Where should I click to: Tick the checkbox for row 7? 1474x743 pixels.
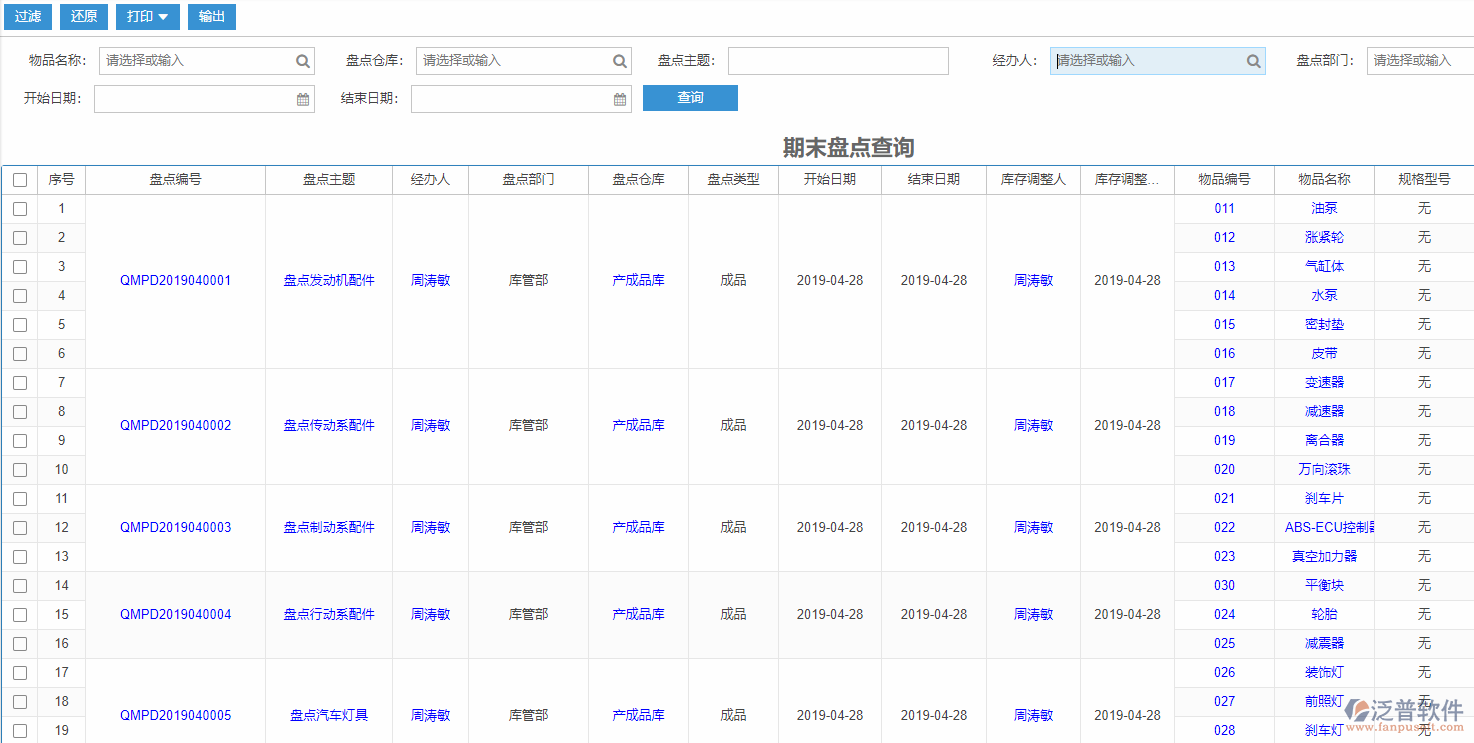pos(20,383)
